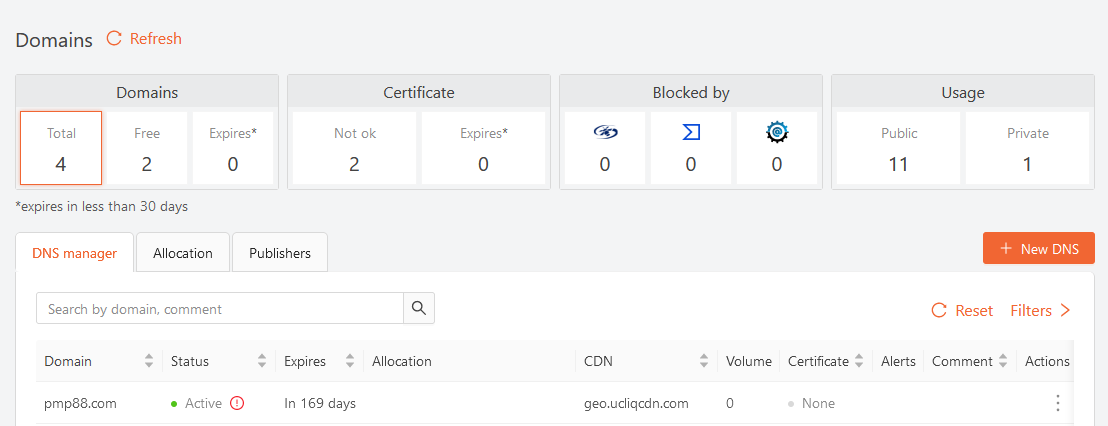
Task: Click the Volume value 0 for pmp88.com
Action: click(x=729, y=403)
